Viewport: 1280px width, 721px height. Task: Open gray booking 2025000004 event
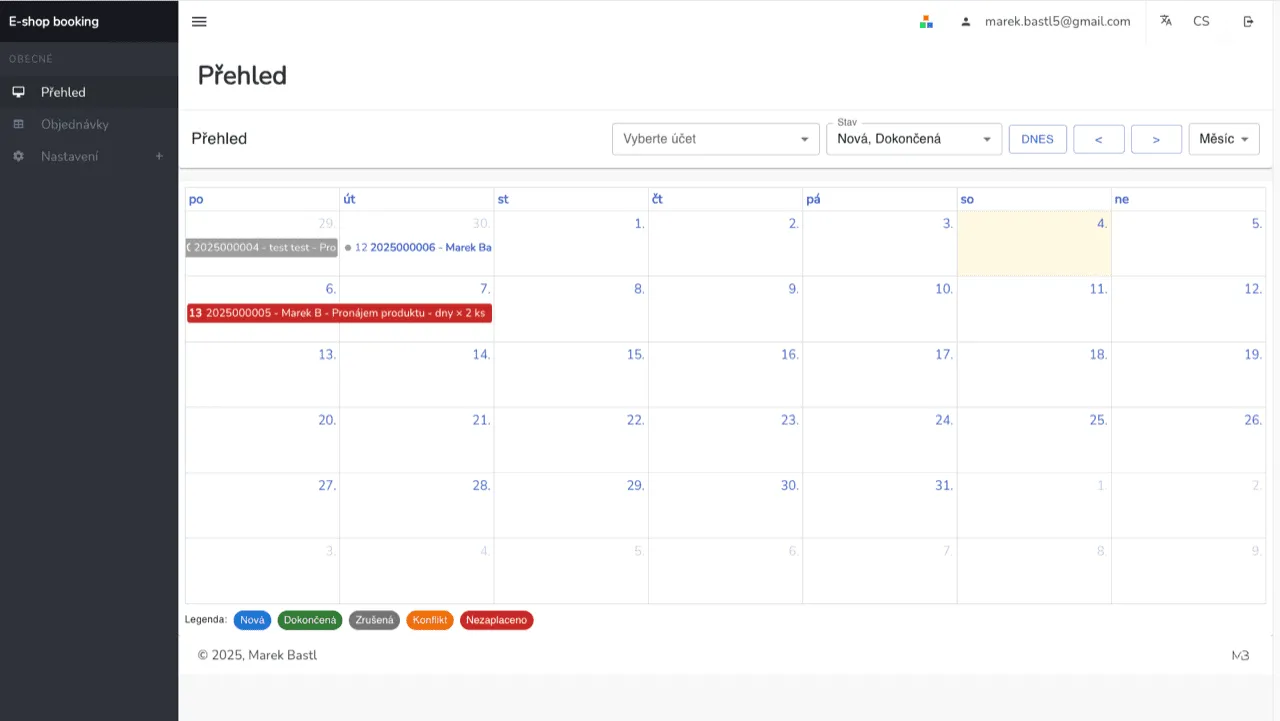pyautogui.click(x=262, y=247)
